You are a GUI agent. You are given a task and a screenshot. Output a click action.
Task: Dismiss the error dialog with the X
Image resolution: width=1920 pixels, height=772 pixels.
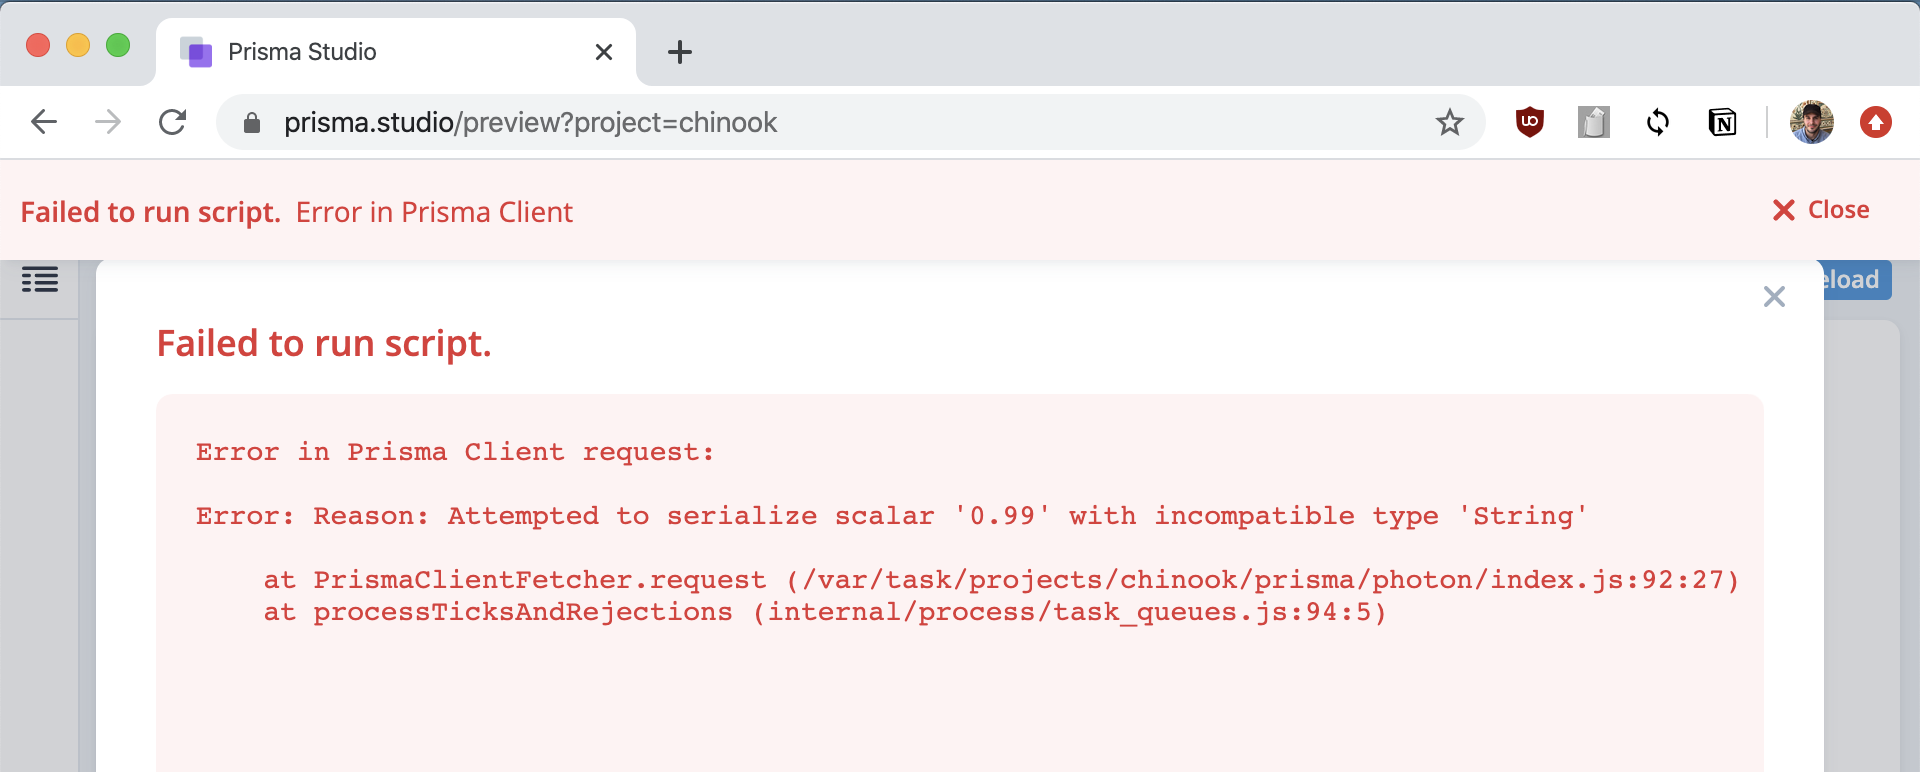tap(1775, 297)
